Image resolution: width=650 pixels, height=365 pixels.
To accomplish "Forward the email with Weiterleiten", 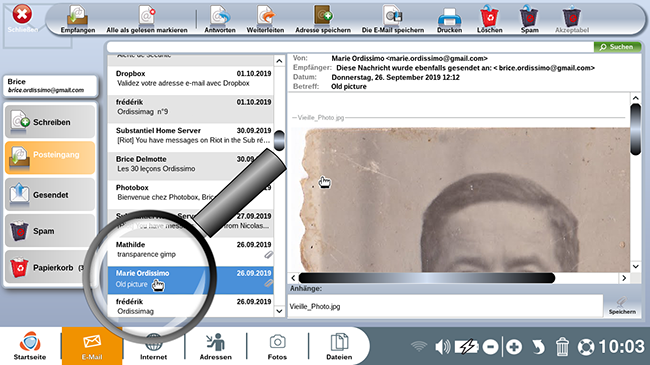I will coord(265,19).
